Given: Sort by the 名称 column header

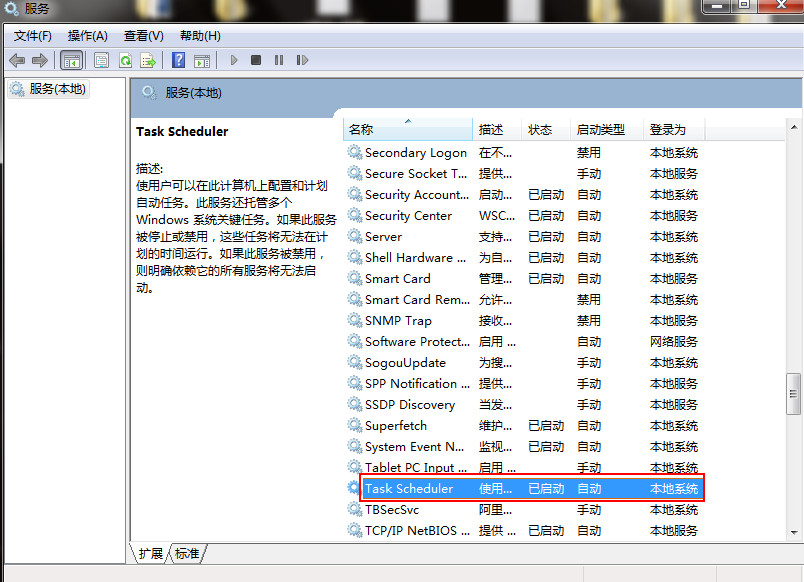Looking at the screenshot, I should pos(408,129).
